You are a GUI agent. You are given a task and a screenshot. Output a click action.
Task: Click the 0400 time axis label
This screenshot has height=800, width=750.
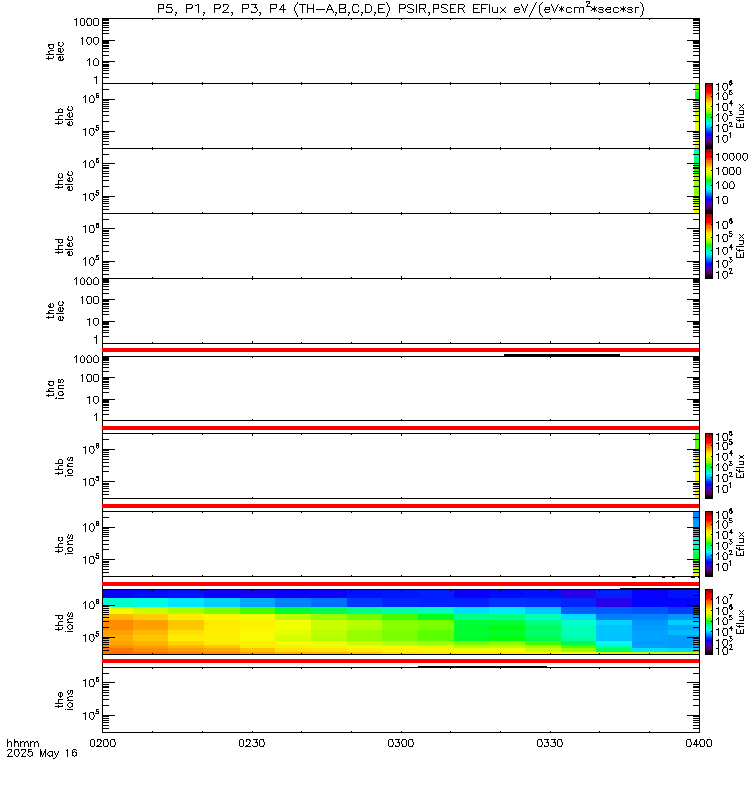point(698,743)
